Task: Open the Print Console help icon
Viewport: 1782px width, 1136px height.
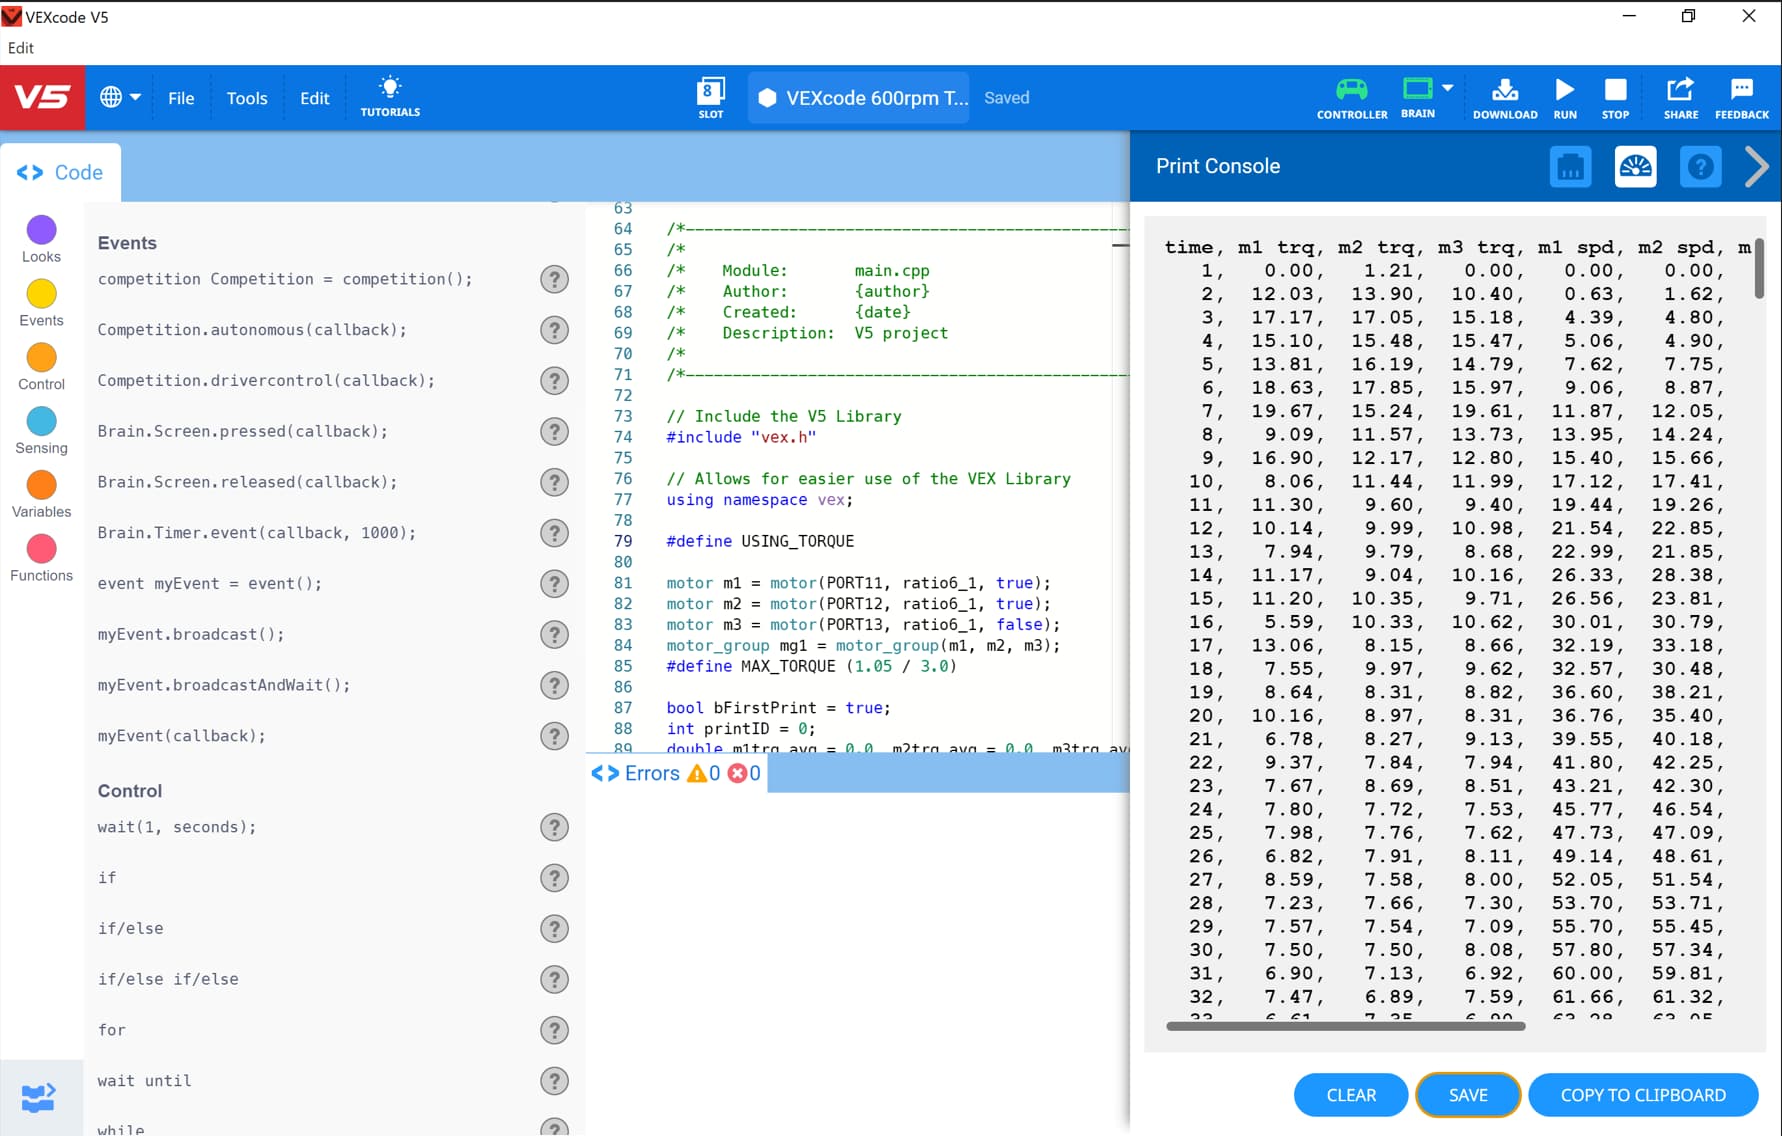Action: [x=1700, y=167]
